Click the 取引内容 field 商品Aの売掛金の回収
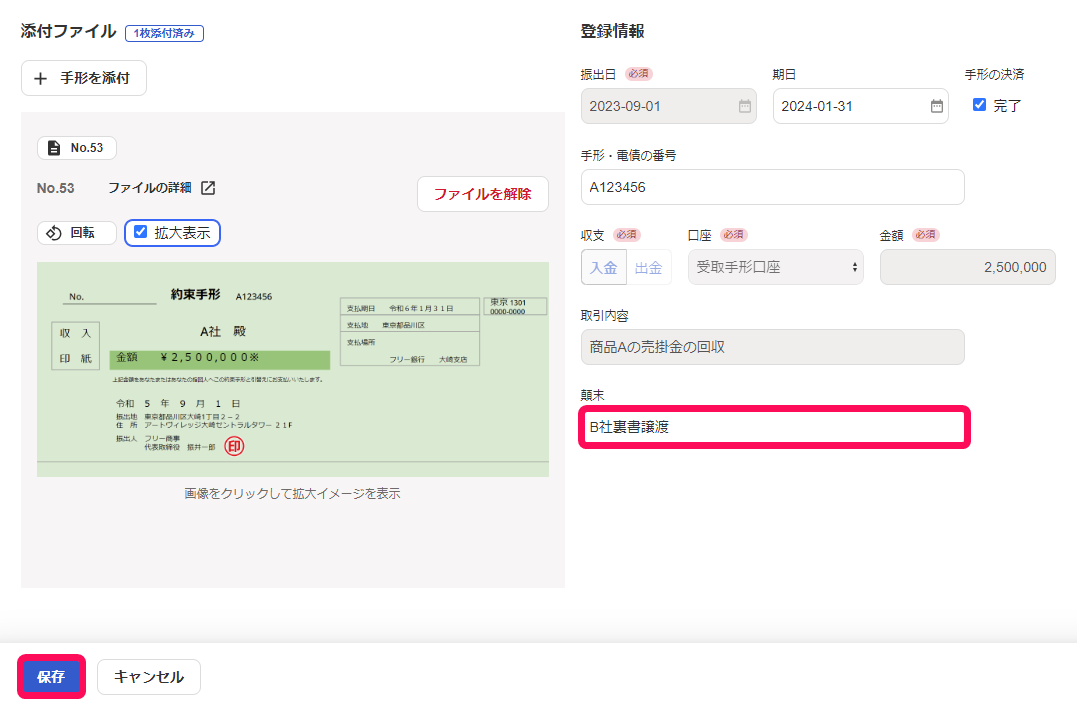This screenshot has height=710, width=1077. [773, 347]
